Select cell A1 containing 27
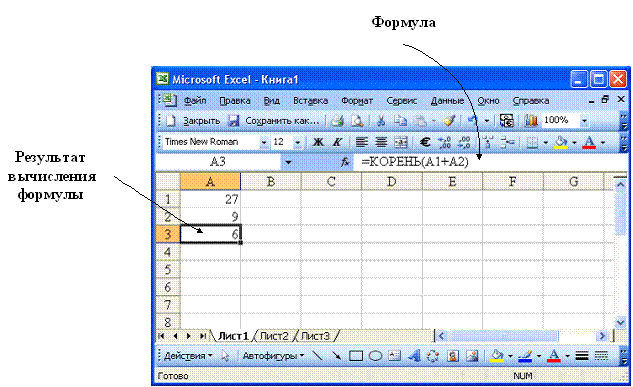 [x=210, y=199]
